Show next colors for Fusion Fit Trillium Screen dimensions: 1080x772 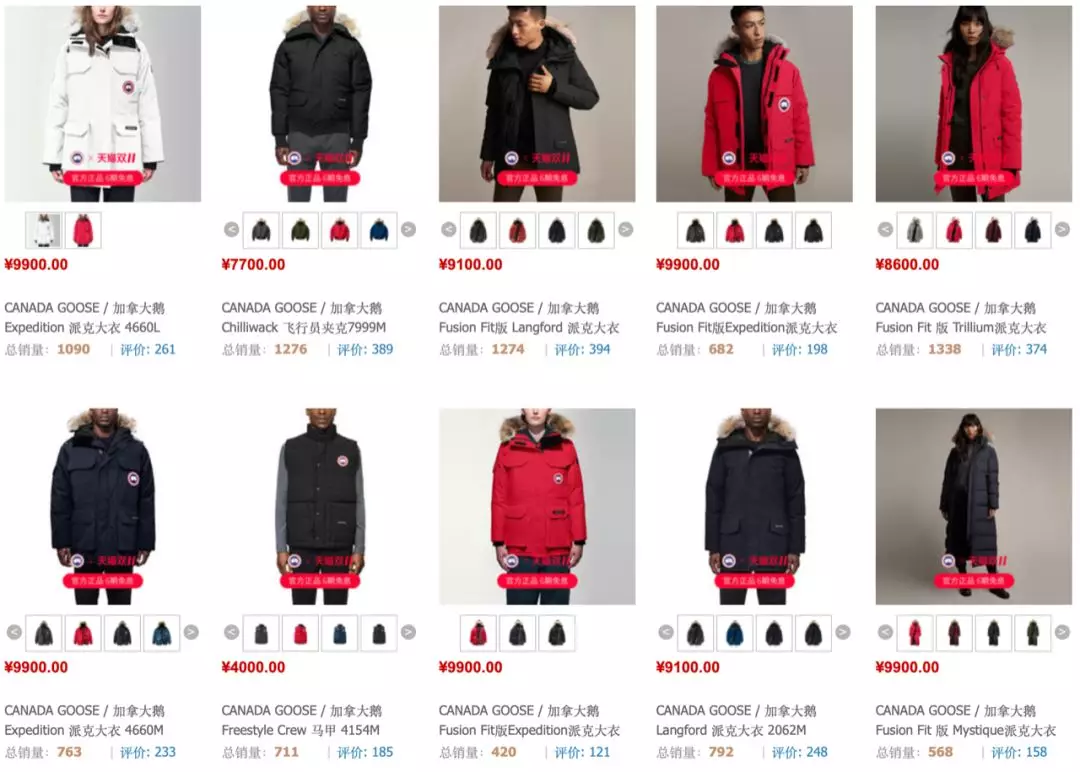click(1062, 229)
